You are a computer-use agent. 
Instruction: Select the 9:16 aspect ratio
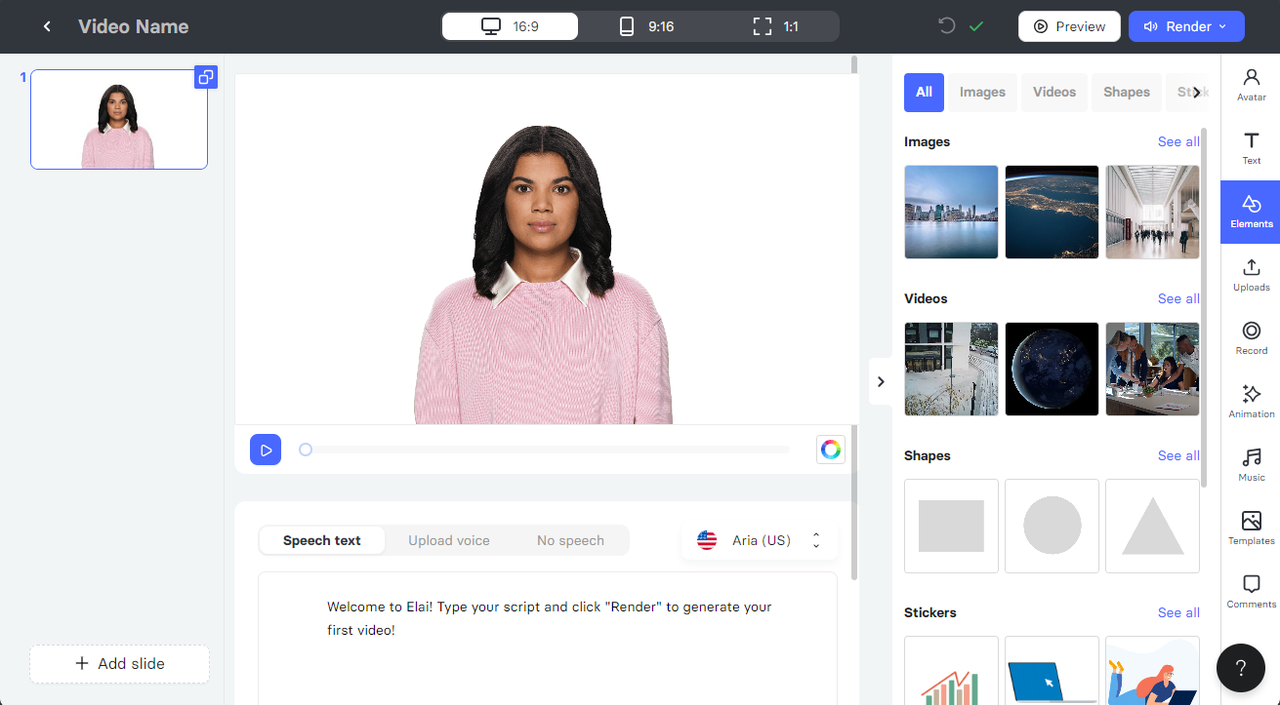645,27
